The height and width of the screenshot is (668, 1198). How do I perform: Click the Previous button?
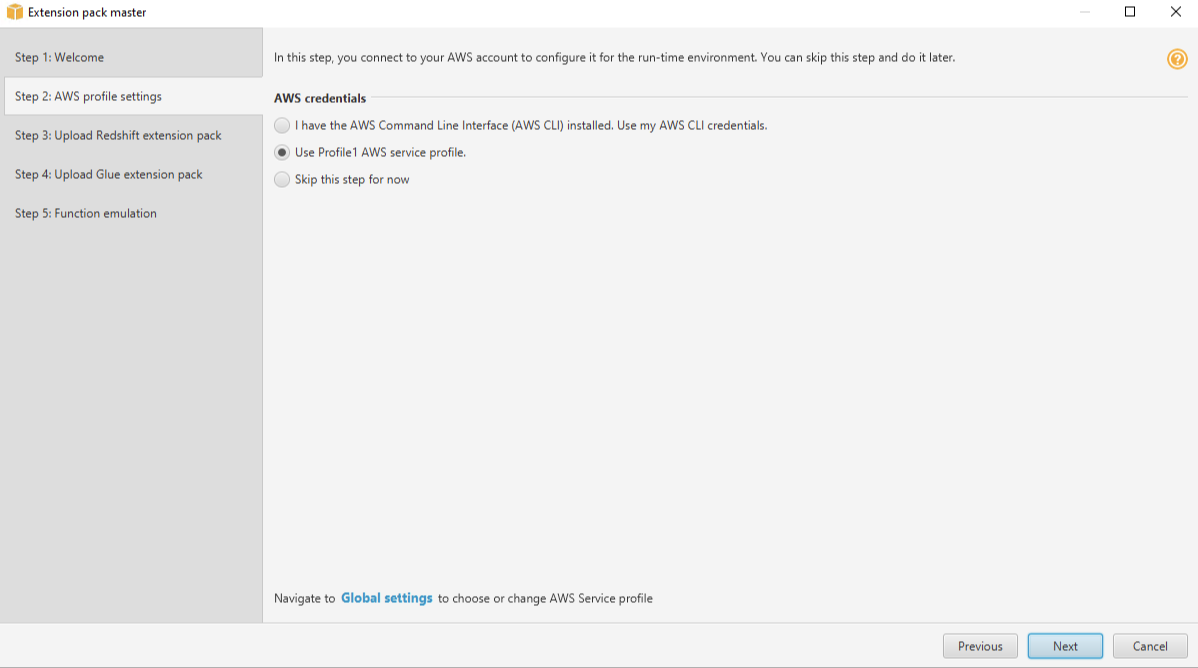click(x=979, y=646)
